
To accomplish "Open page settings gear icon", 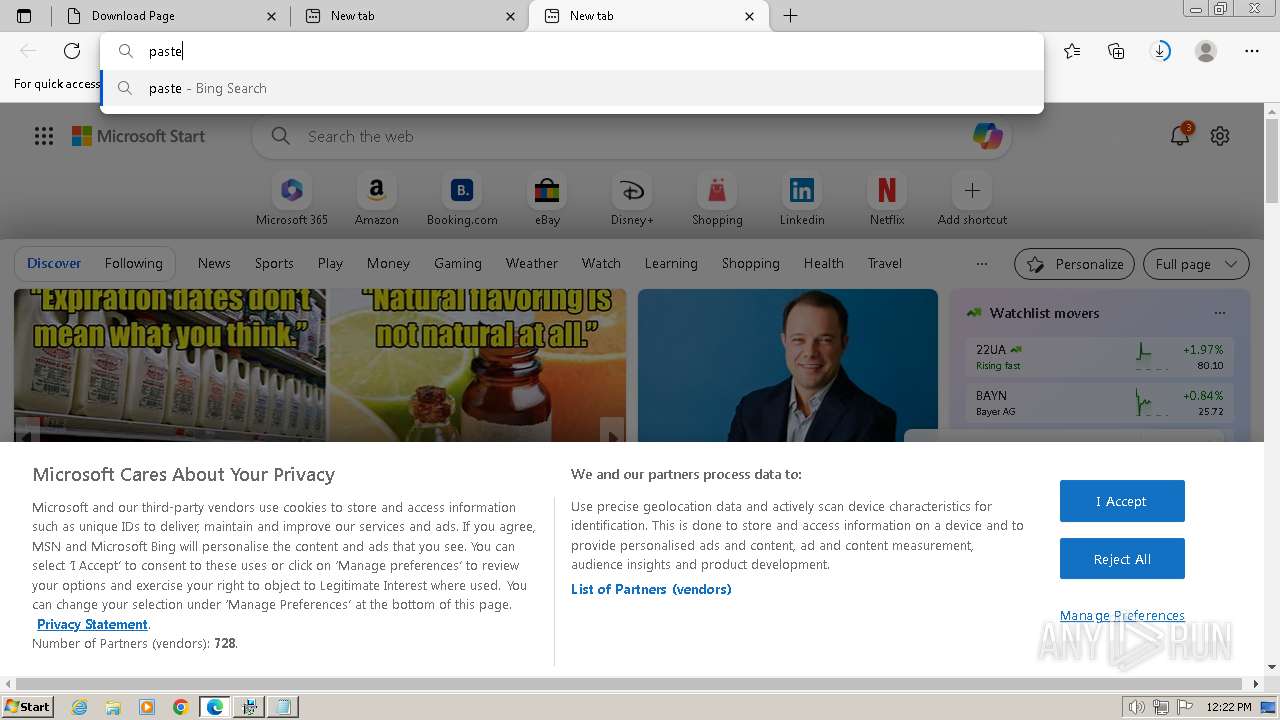I will click(1220, 136).
